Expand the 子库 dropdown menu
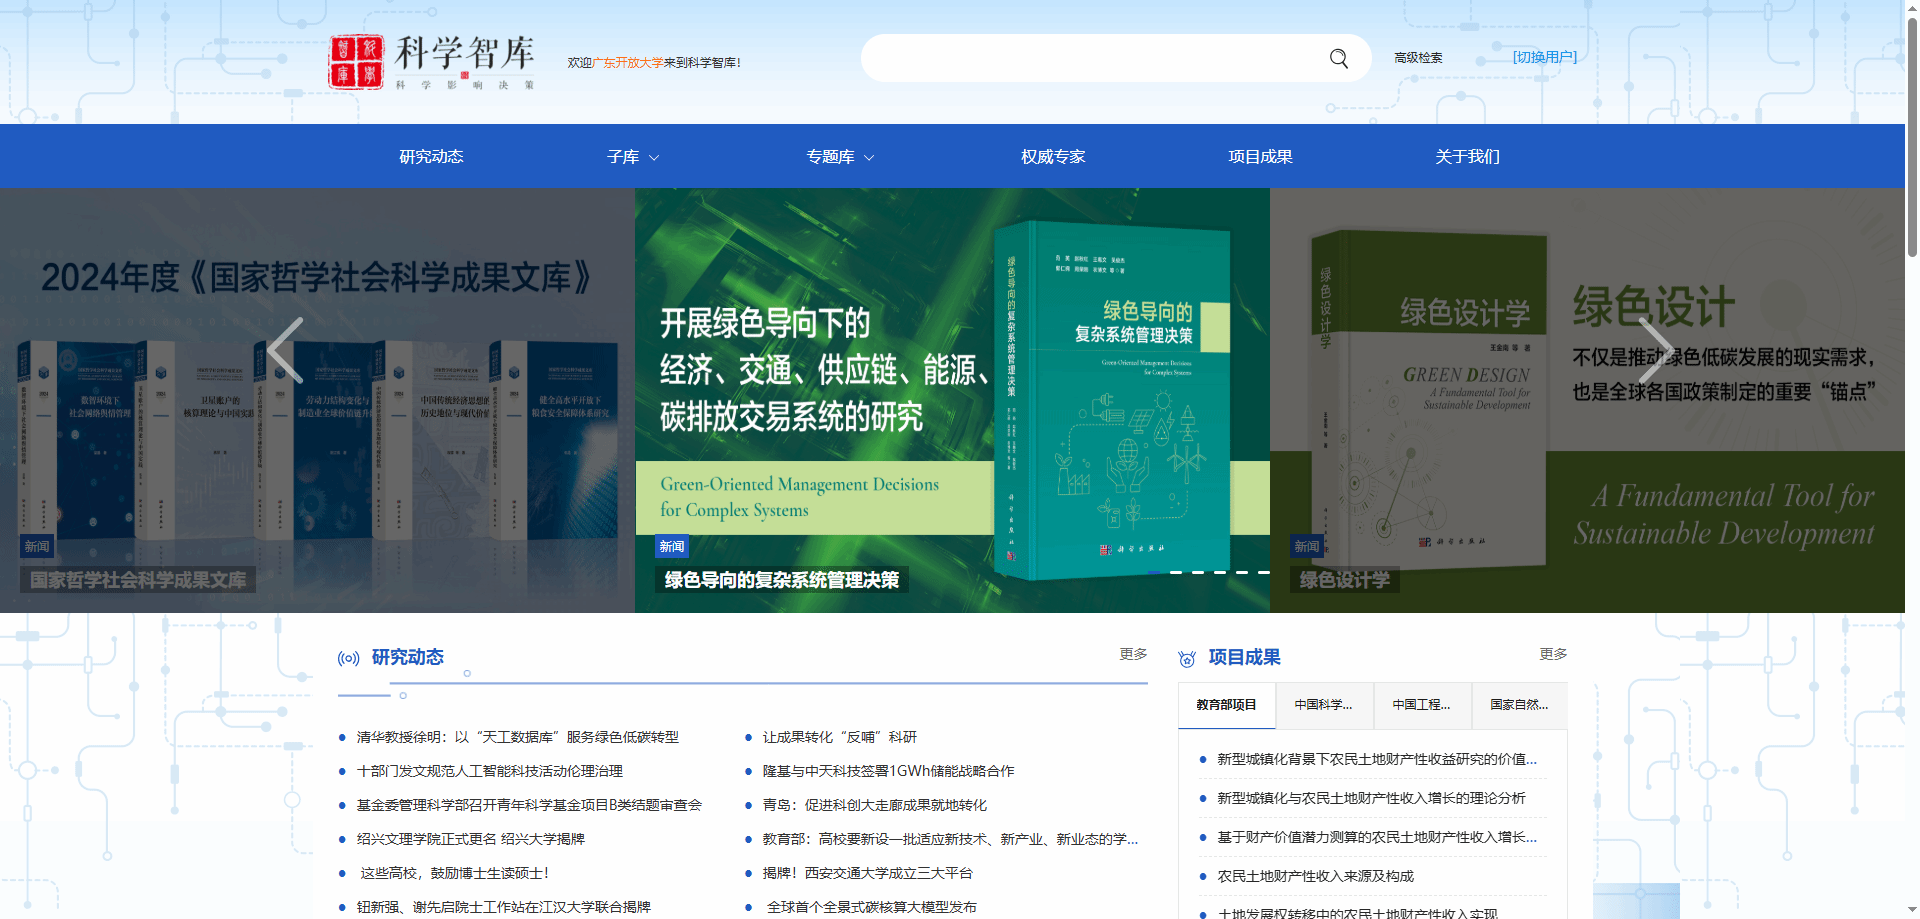The width and height of the screenshot is (1920, 919). tap(633, 157)
